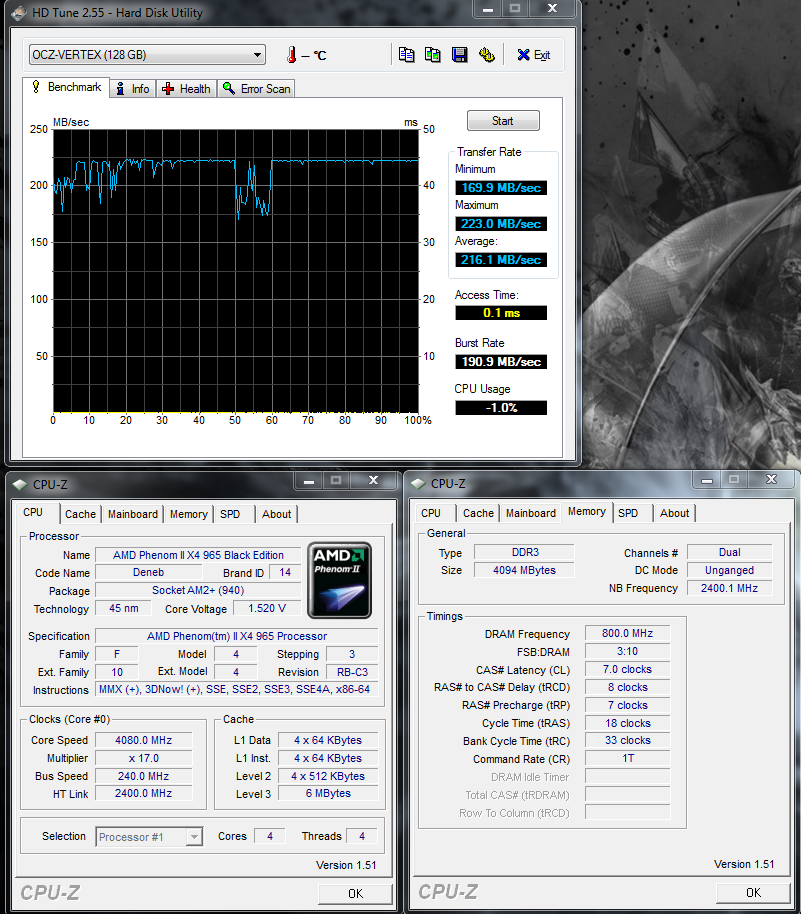
Task: Click the Exit button in HD Tune
Action: tap(533, 55)
